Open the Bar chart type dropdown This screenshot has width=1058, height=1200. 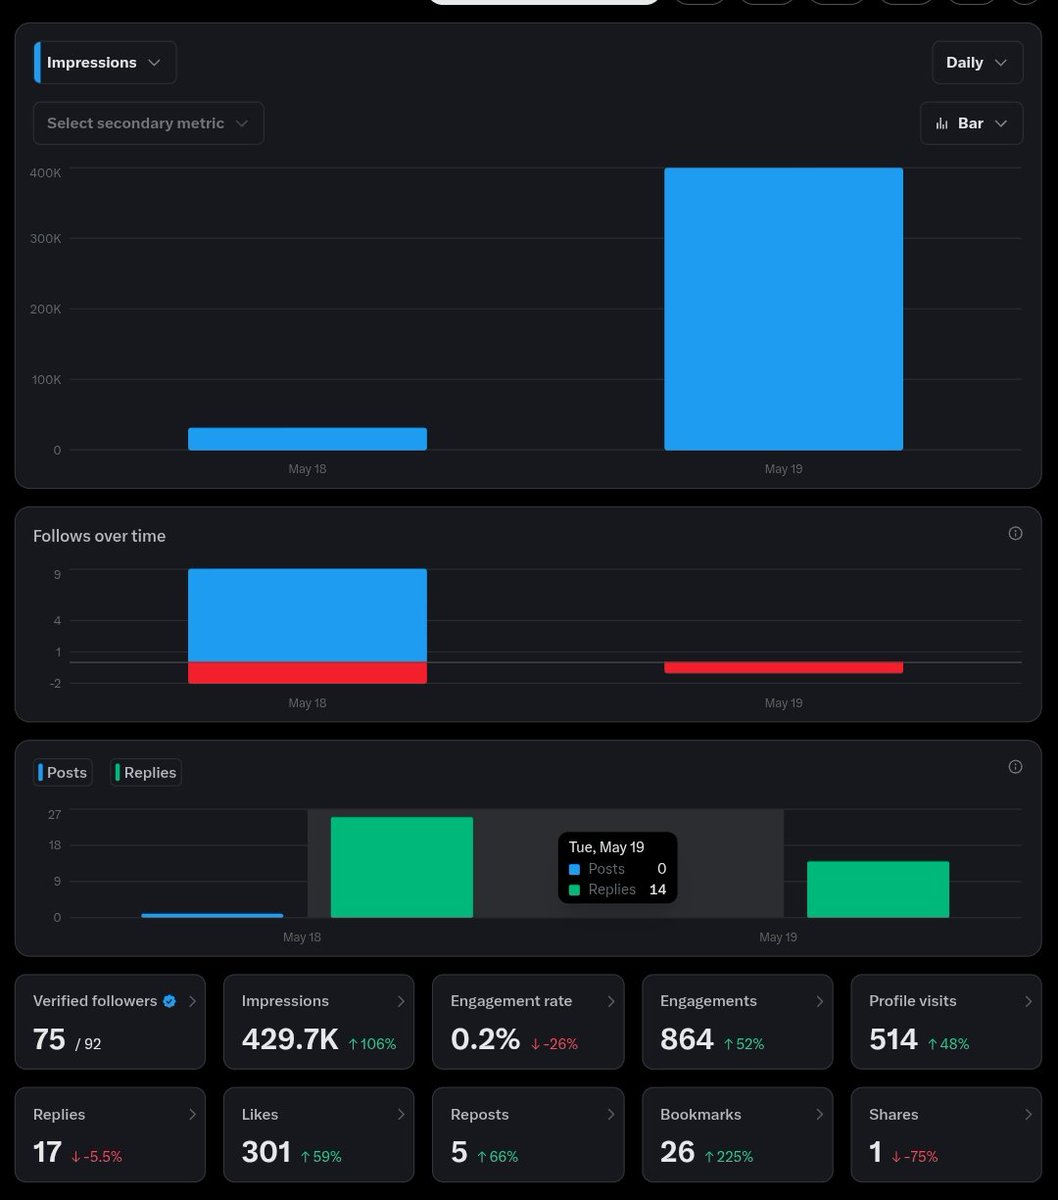point(971,123)
